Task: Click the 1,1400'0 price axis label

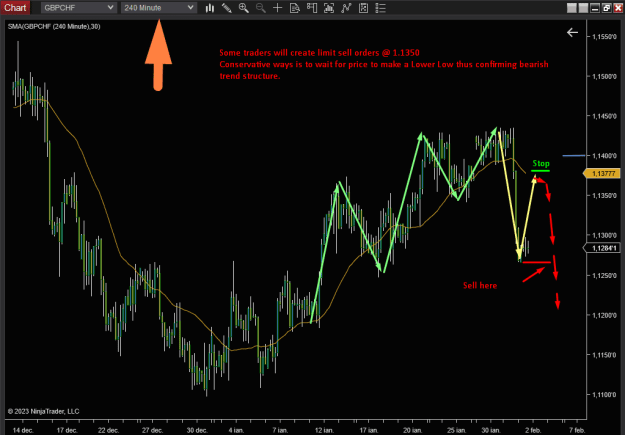Action: (x=604, y=156)
